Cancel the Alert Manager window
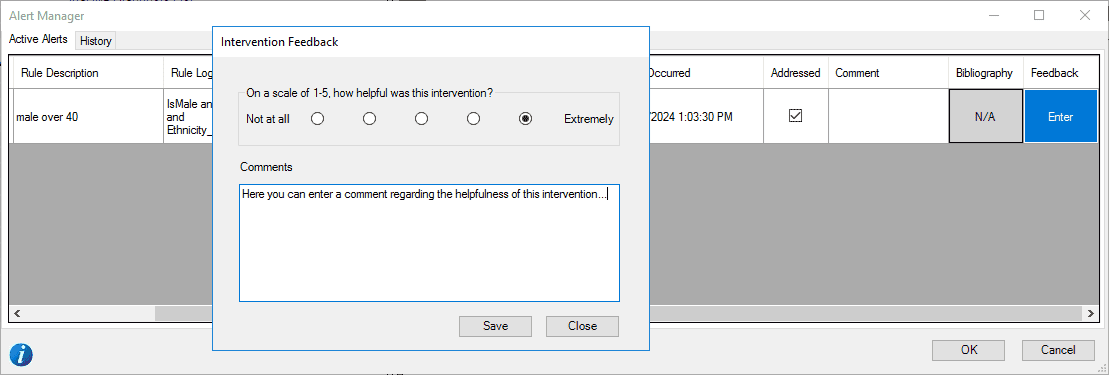Viewport: 1109px width, 375px height. pyautogui.click(x=1058, y=350)
